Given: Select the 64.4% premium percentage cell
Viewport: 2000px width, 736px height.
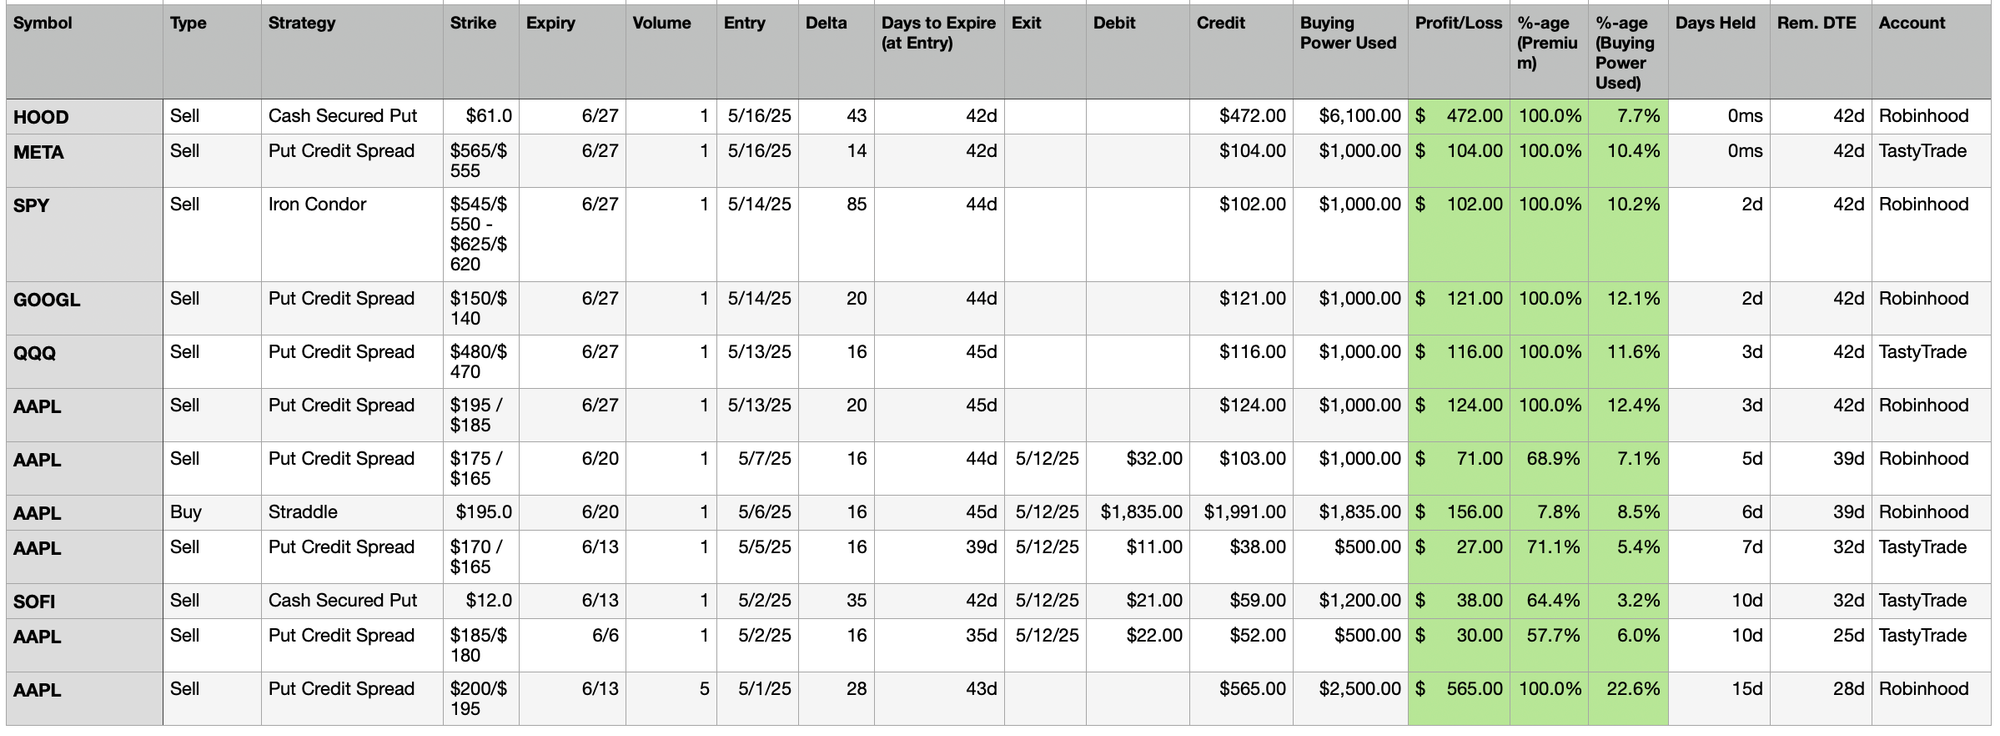Looking at the screenshot, I should click(1549, 601).
